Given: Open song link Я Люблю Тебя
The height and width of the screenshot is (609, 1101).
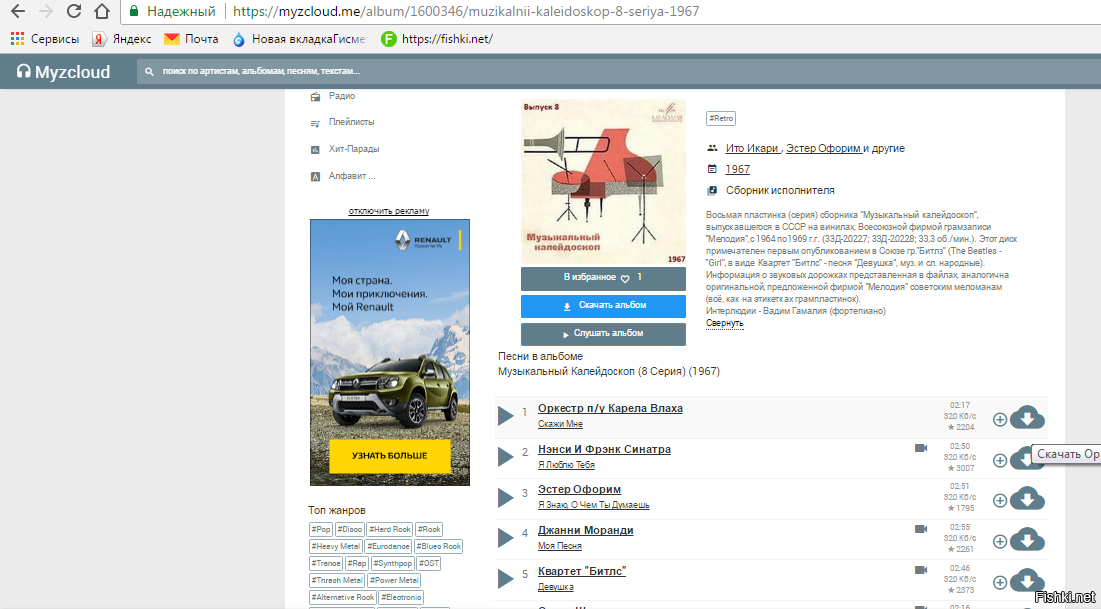Looking at the screenshot, I should 566,465.
